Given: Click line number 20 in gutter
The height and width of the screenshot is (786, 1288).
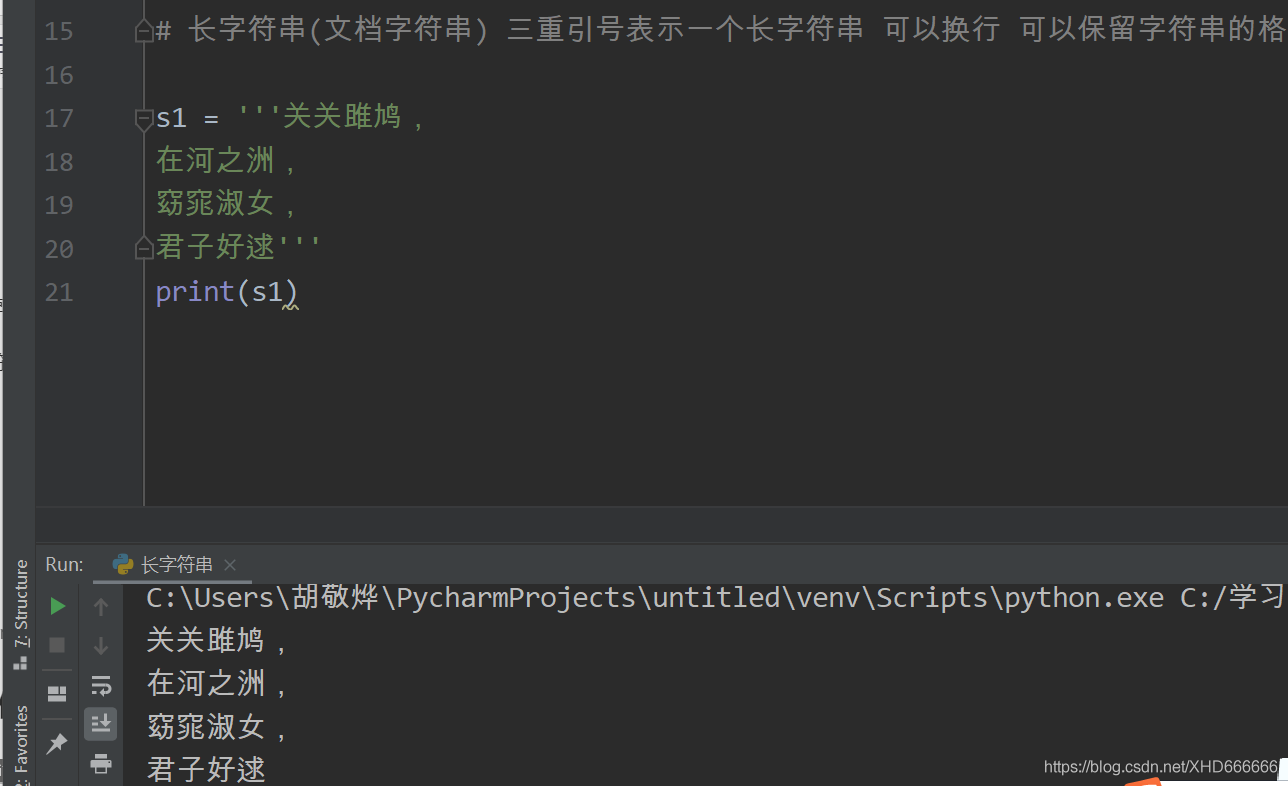Looking at the screenshot, I should (x=59, y=249).
